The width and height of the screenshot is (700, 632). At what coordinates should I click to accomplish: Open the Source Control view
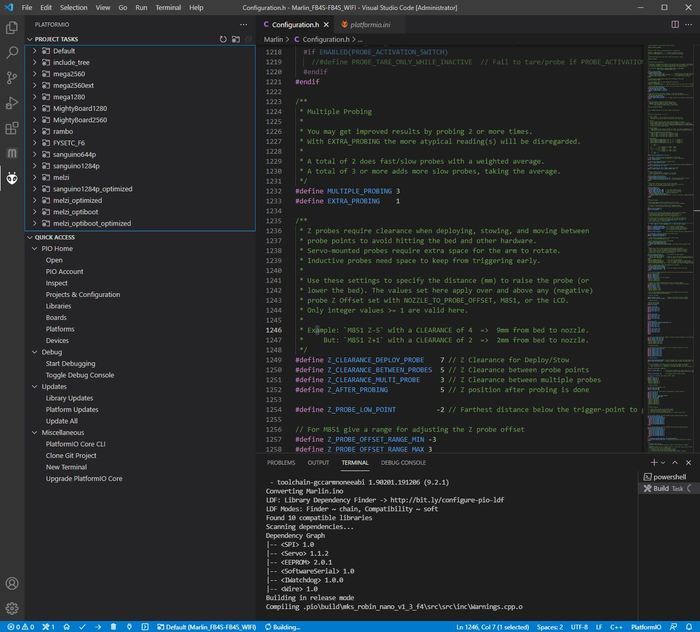pyautogui.click(x=12, y=77)
